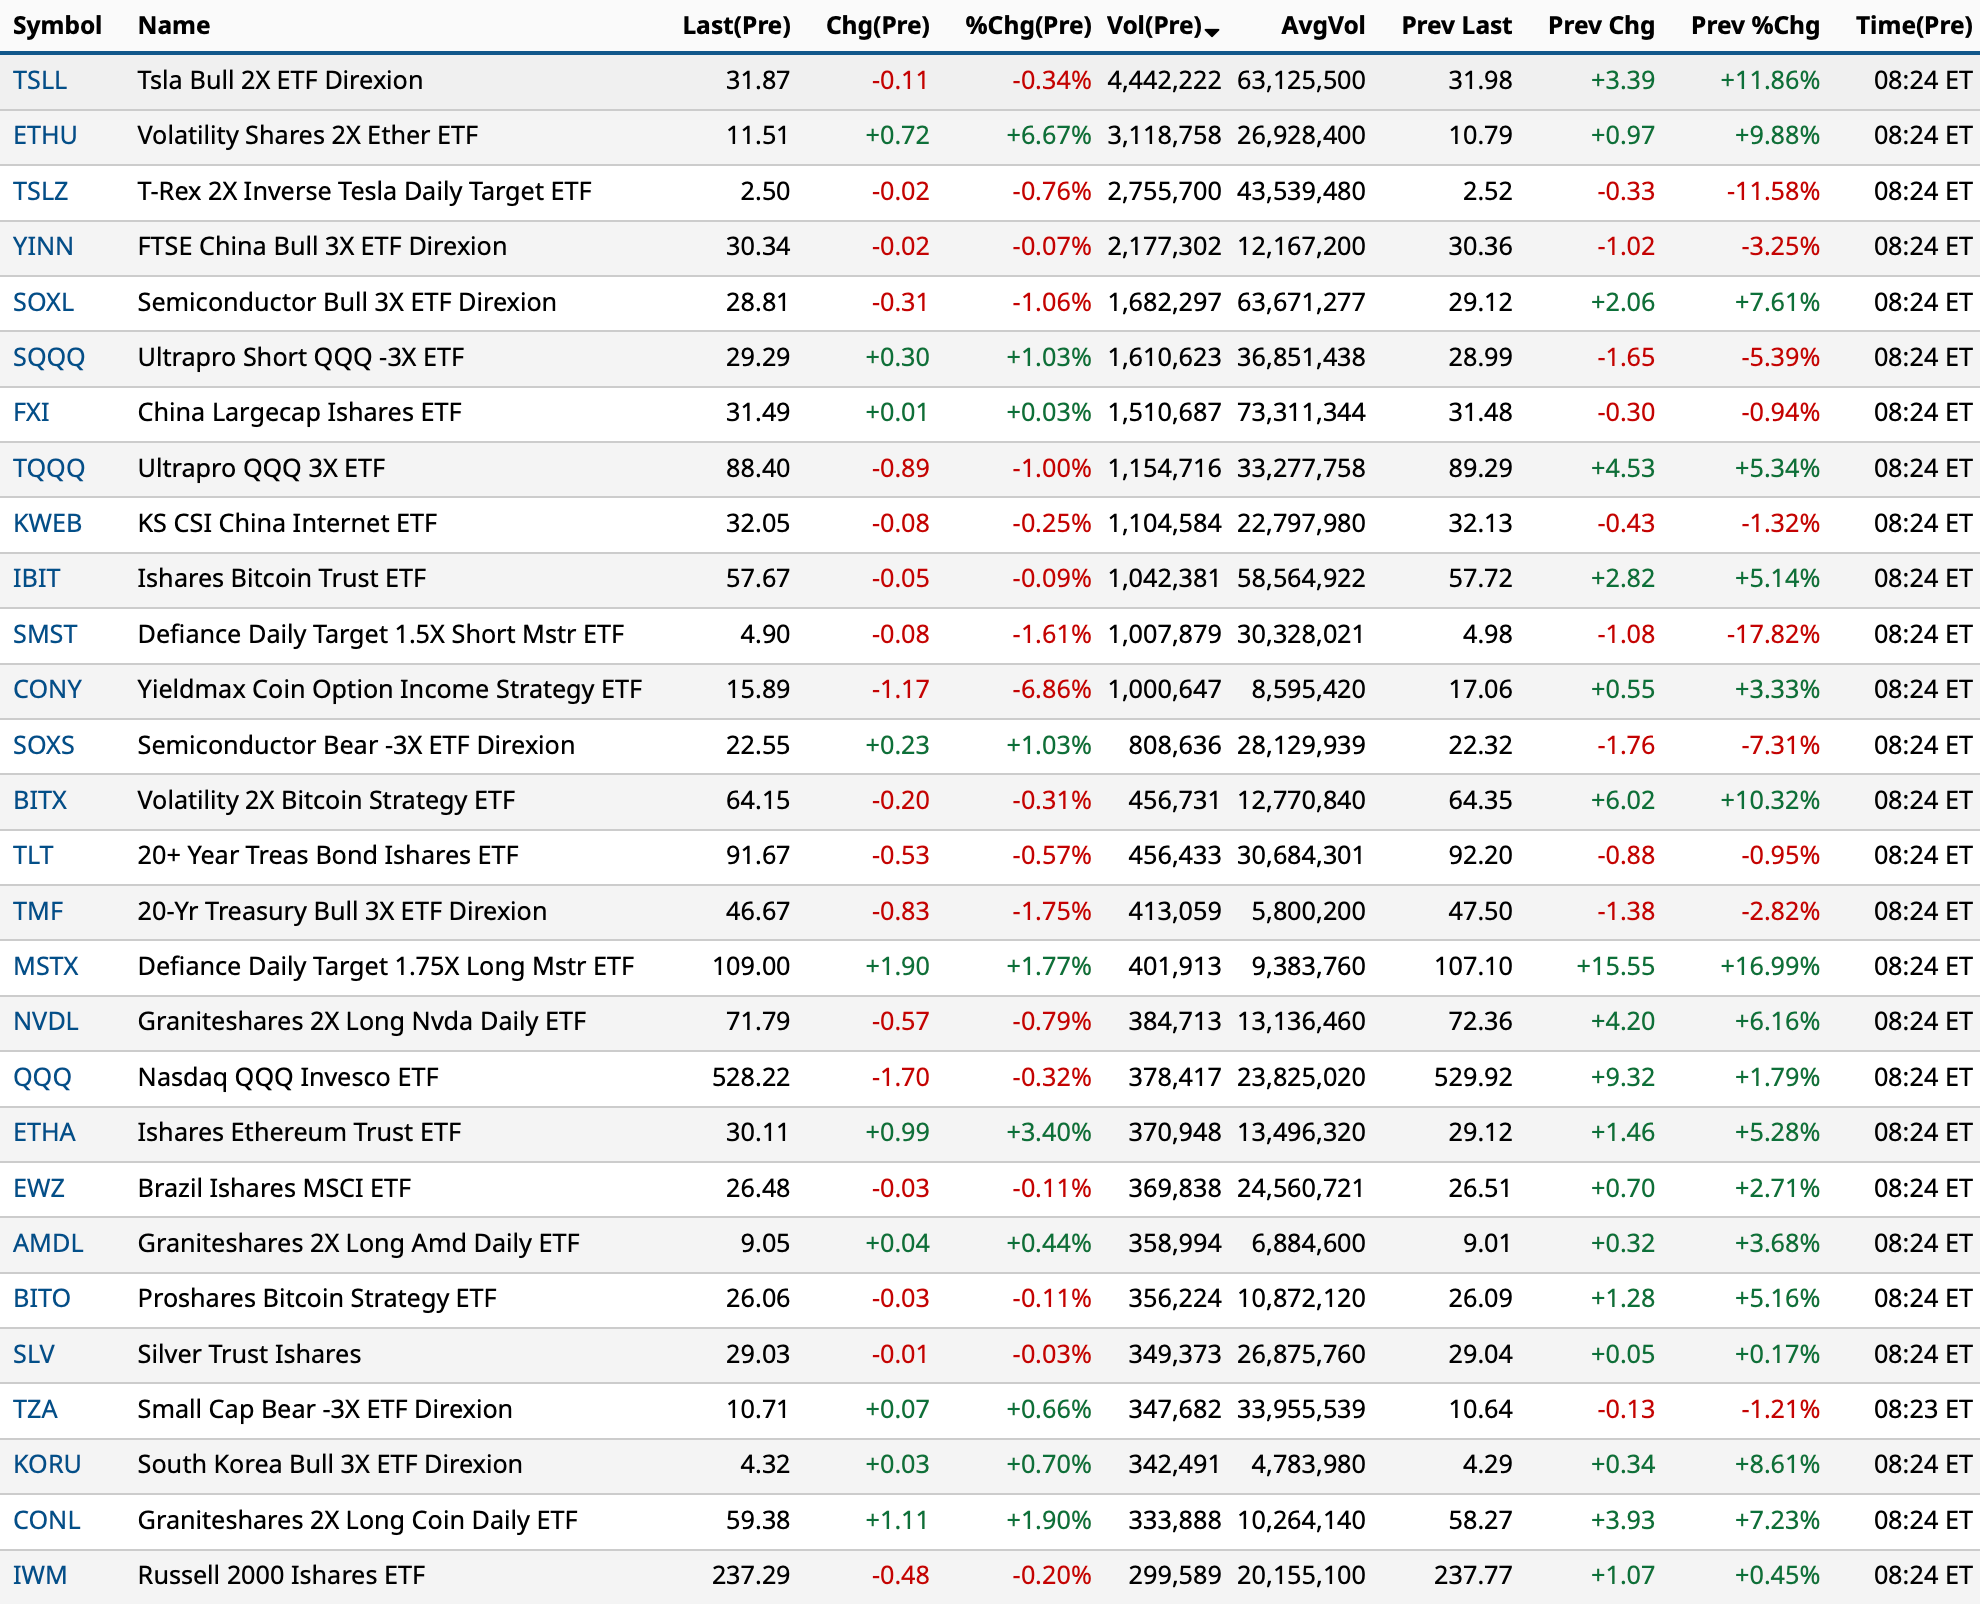This screenshot has height=1604, width=1980.
Task: Sort by %Chg(Pre) column header
Action: 1027,26
